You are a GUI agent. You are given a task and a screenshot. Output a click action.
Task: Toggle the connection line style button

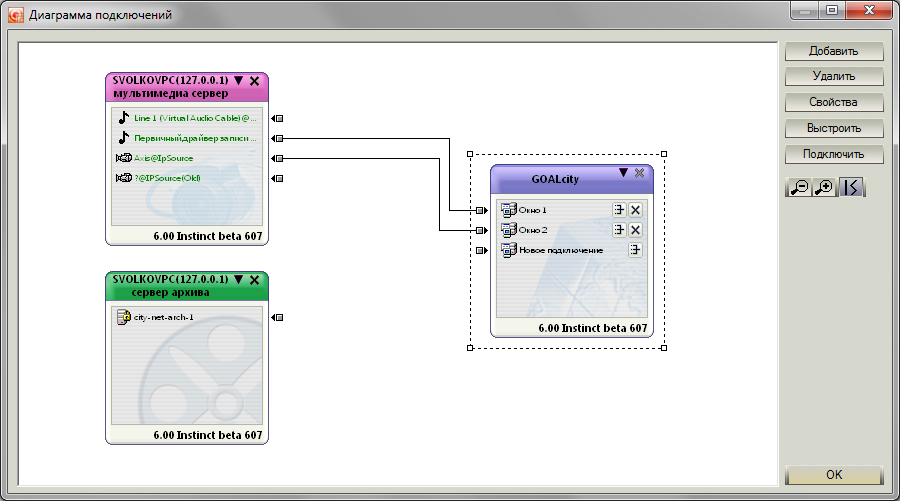pyautogui.click(x=851, y=187)
